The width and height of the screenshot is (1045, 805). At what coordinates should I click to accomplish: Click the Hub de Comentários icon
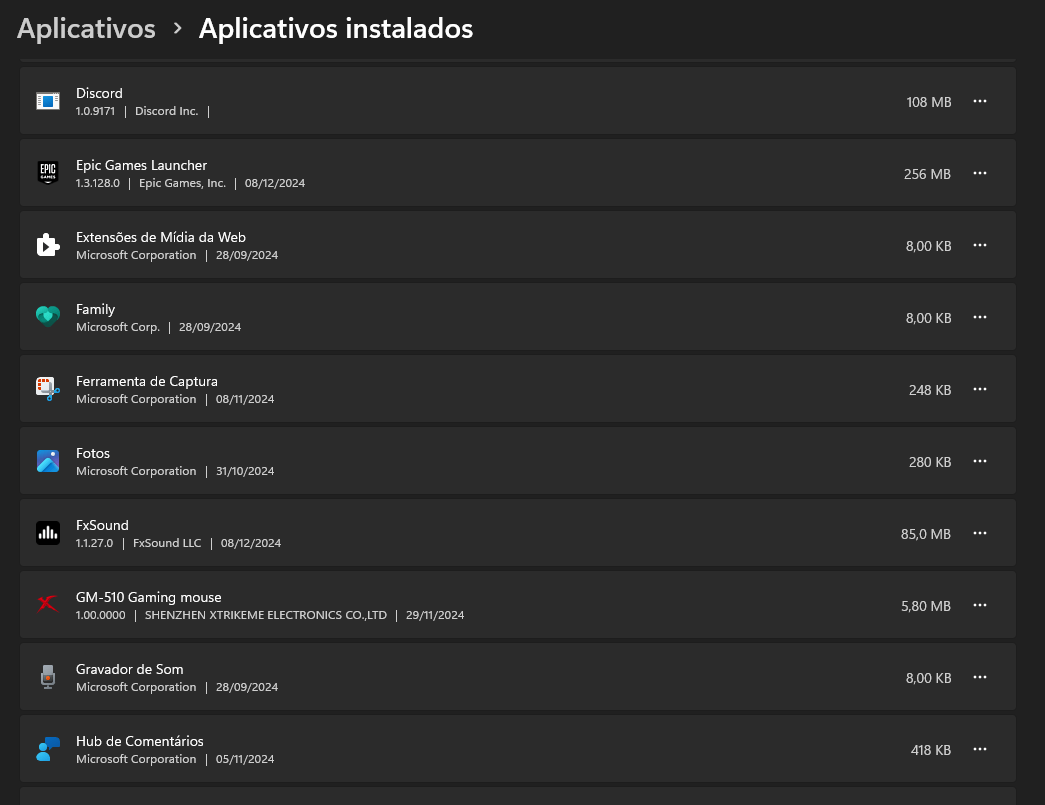[x=48, y=749]
